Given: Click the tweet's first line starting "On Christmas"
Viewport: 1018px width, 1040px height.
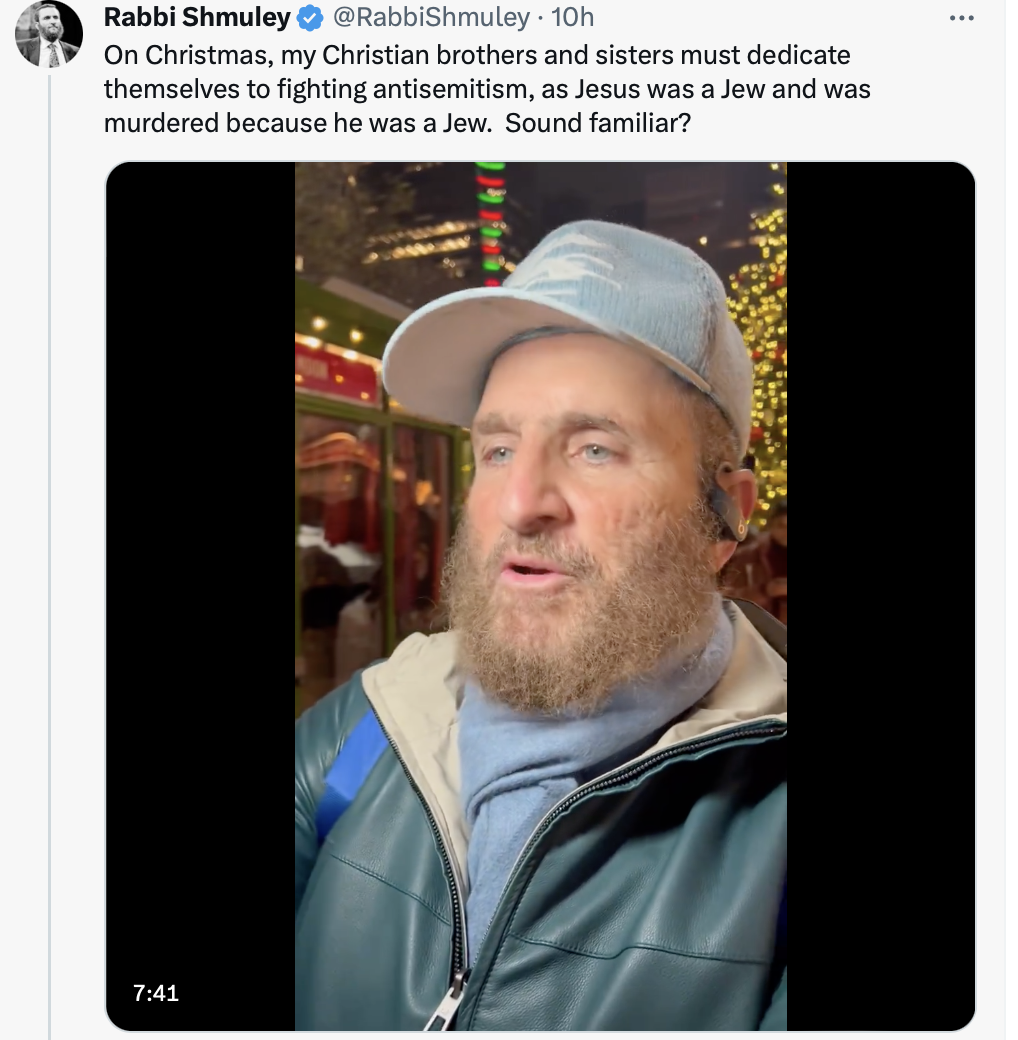Looking at the screenshot, I should tap(477, 55).
